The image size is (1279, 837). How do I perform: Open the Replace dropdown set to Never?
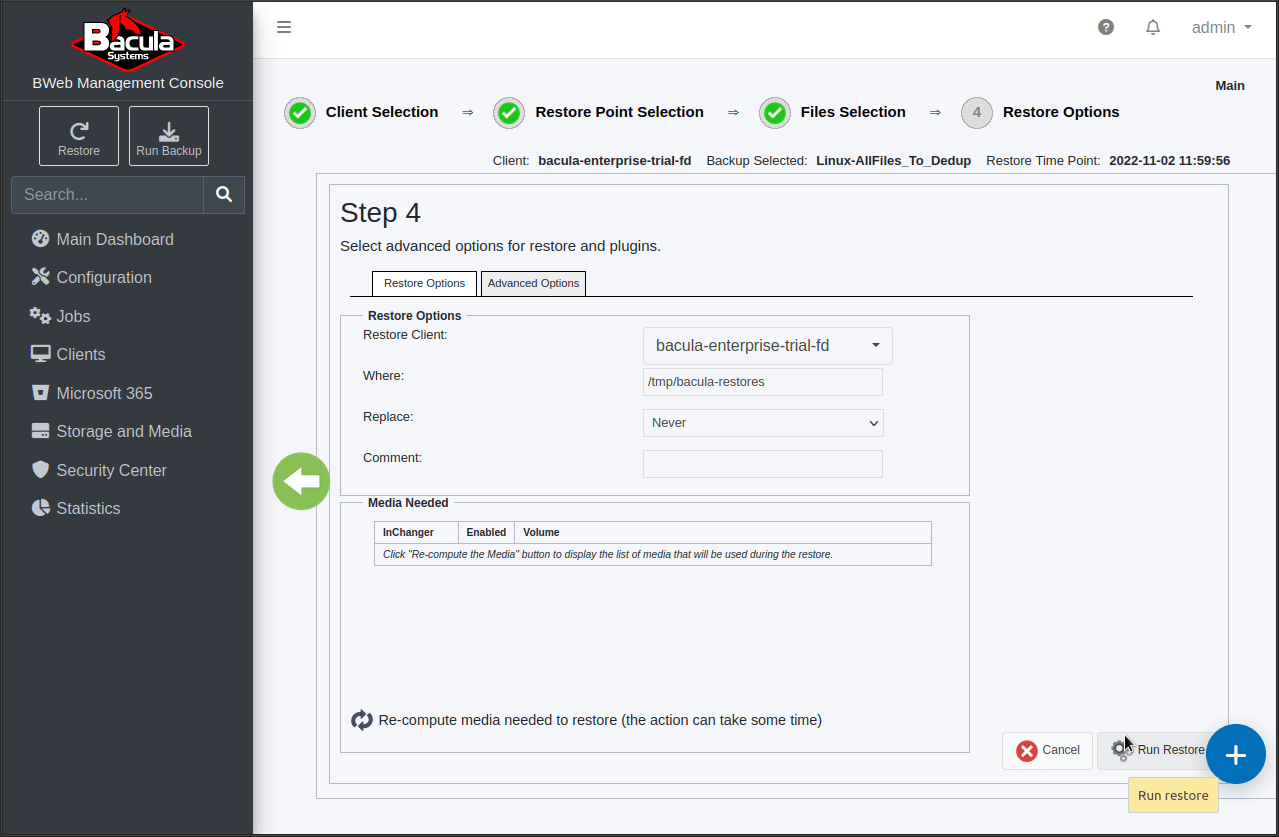coord(763,423)
